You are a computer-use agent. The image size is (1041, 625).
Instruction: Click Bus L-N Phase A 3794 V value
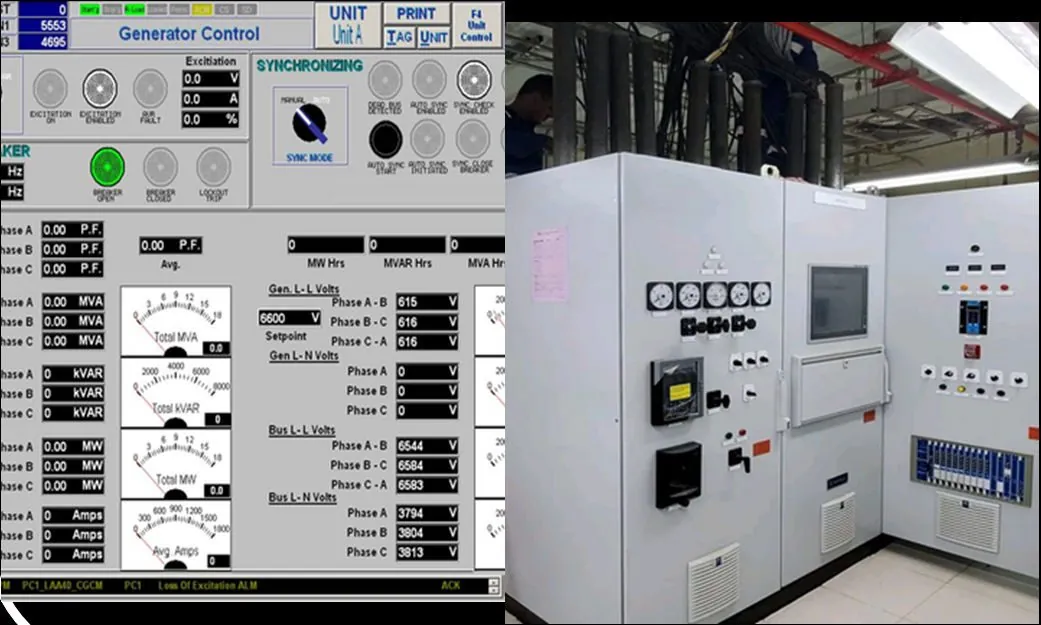click(x=427, y=513)
